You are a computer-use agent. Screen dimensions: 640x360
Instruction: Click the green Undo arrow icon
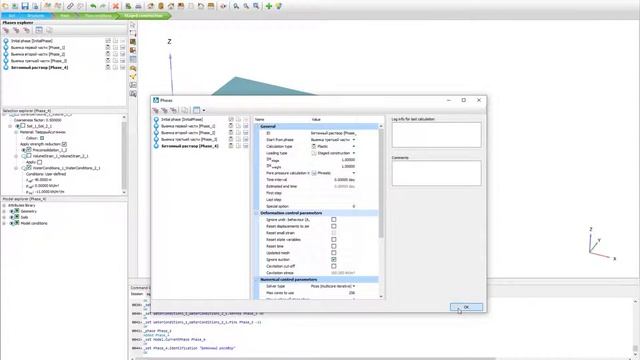click(x=93, y=6)
